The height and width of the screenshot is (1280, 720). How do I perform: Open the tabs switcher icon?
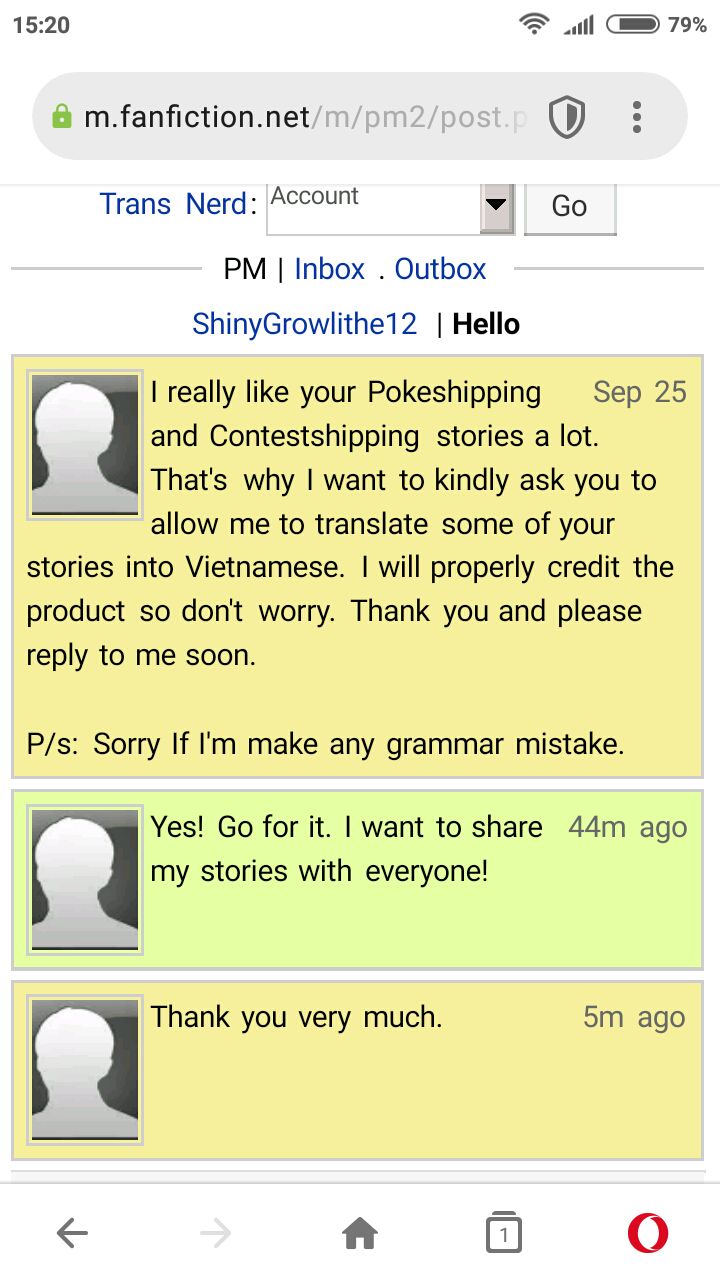coord(503,1234)
